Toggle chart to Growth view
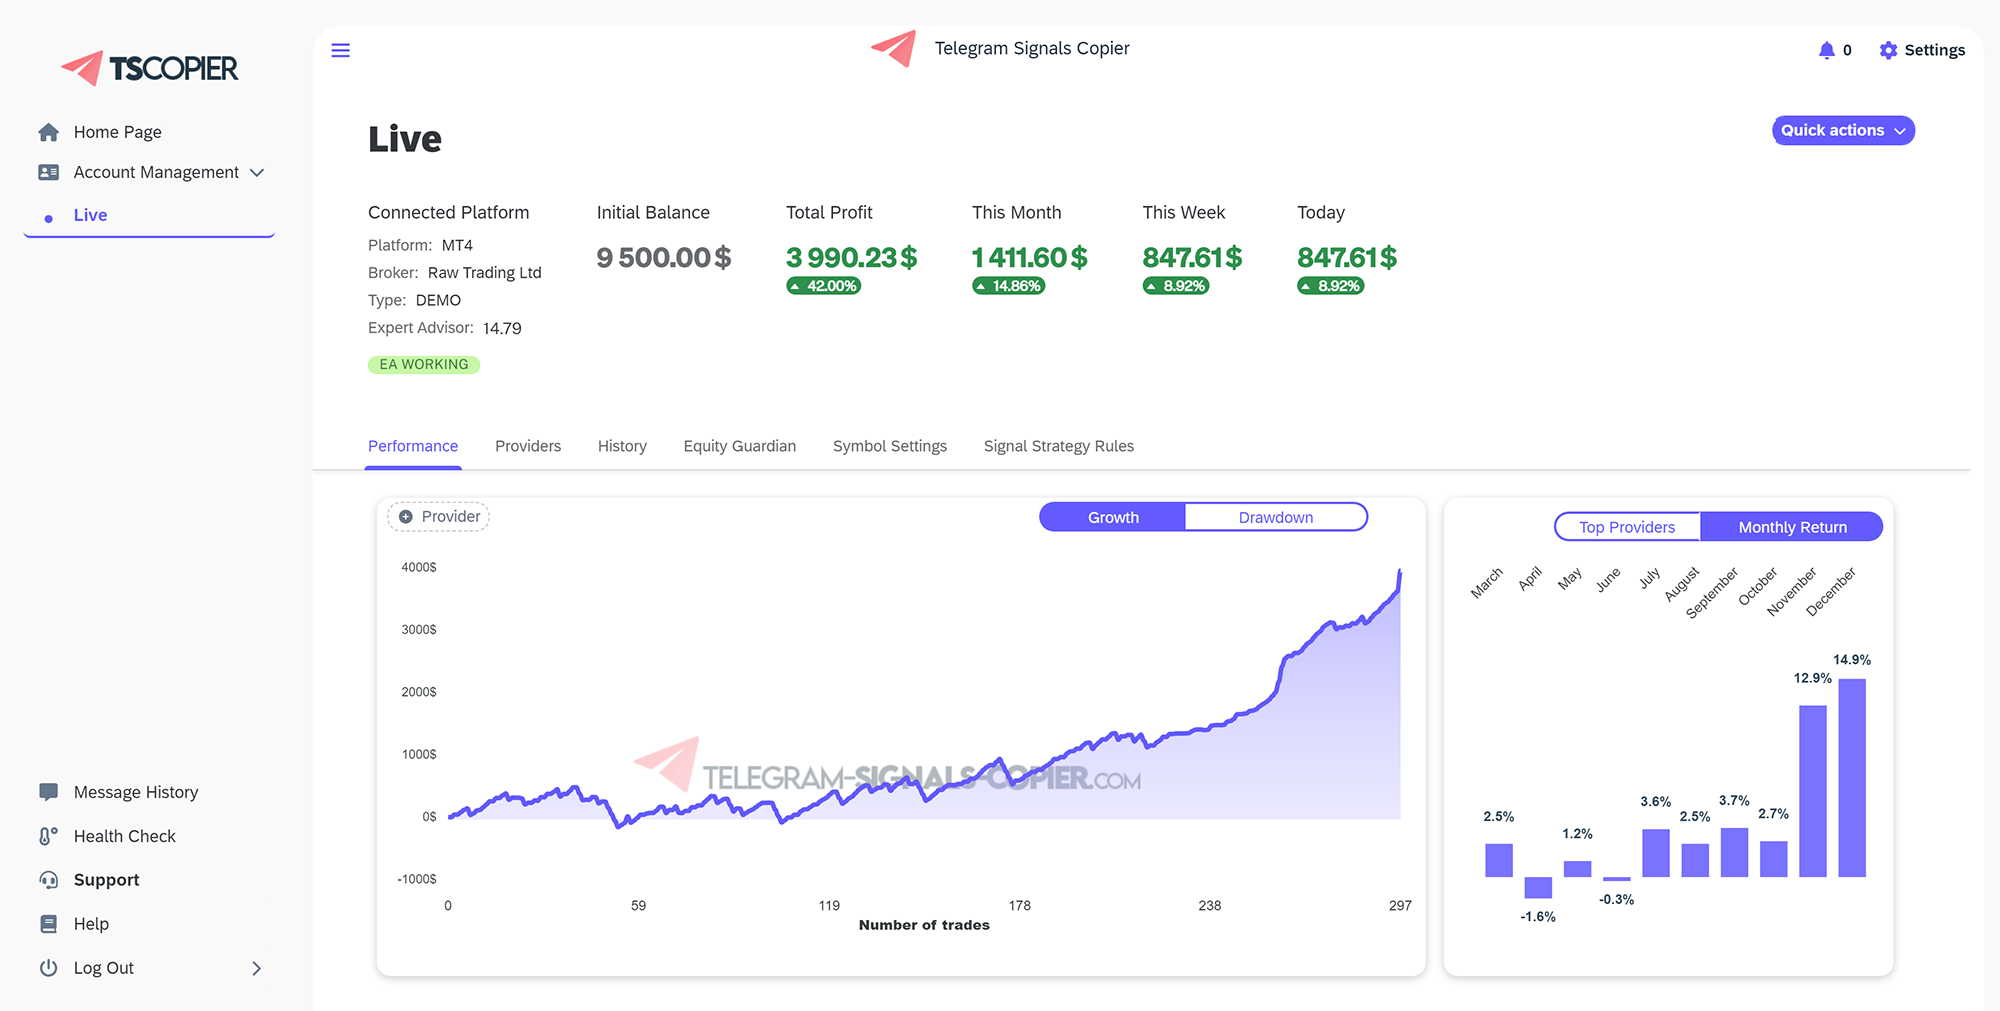 point(1113,517)
